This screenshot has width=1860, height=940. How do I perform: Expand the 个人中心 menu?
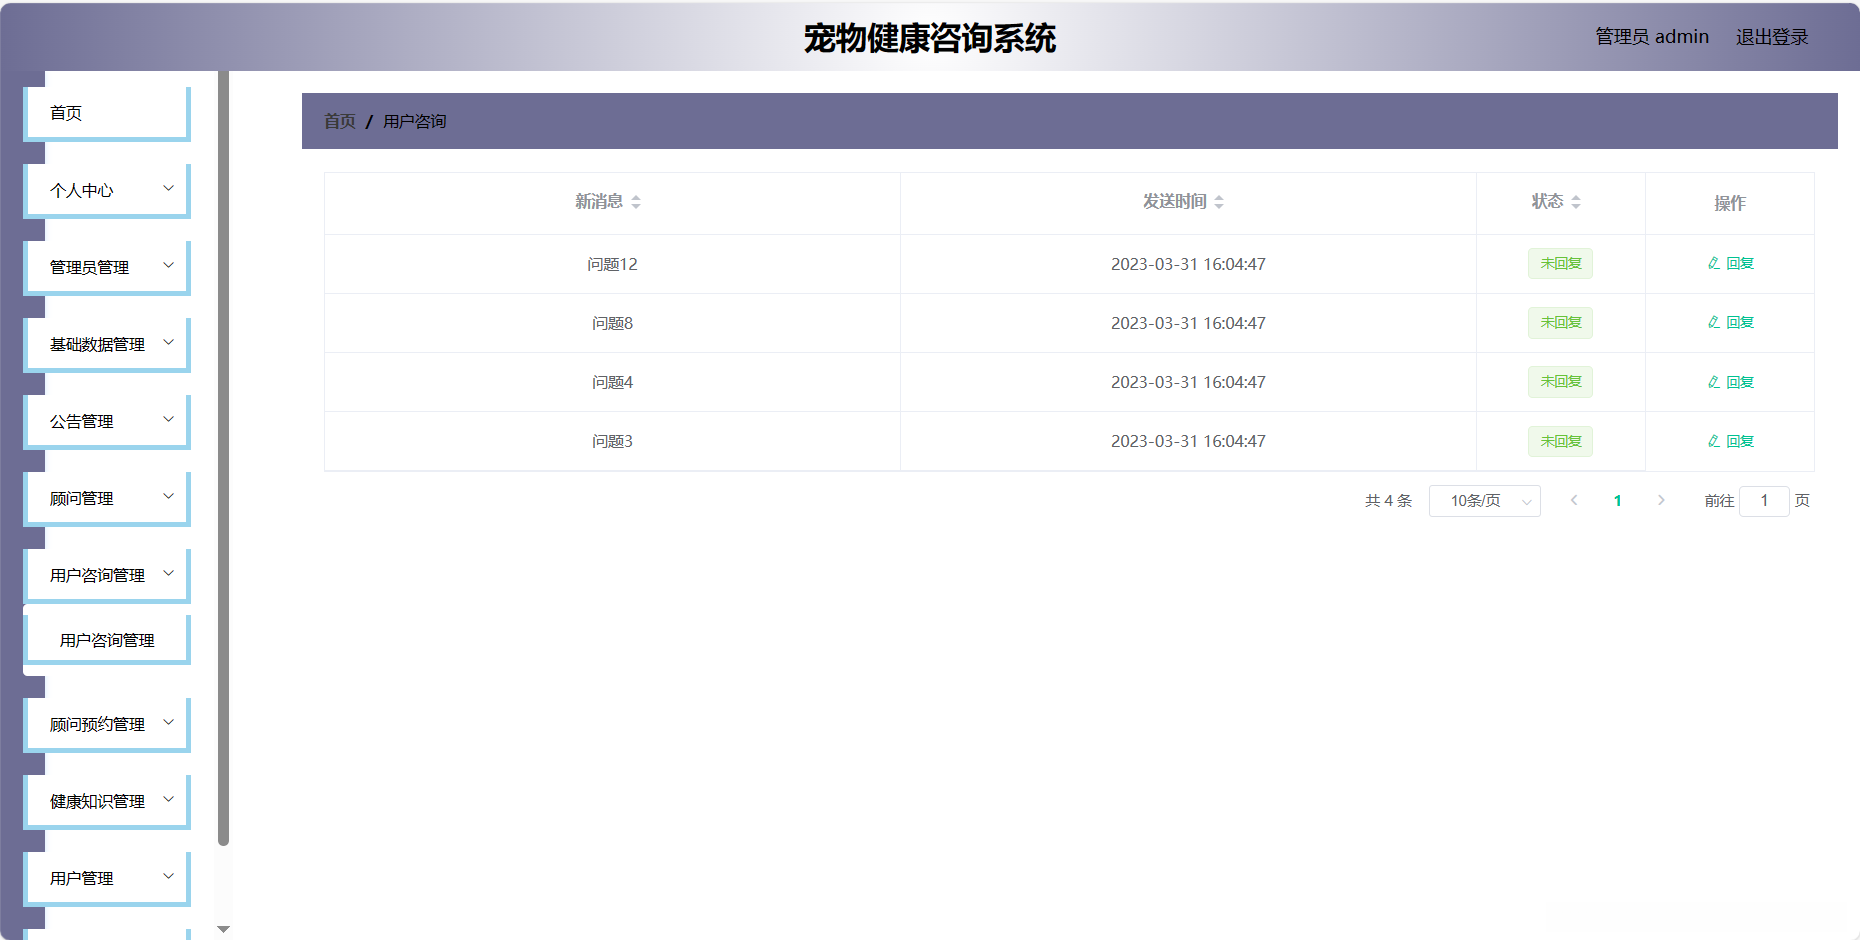click(x=106, y=189)
